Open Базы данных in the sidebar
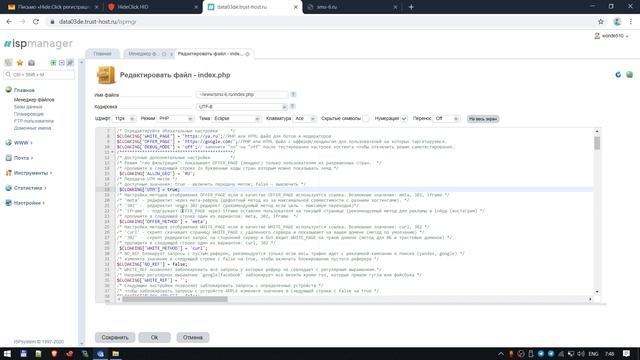The width and height of the screenshot is (640, 360). pos(28,107)
